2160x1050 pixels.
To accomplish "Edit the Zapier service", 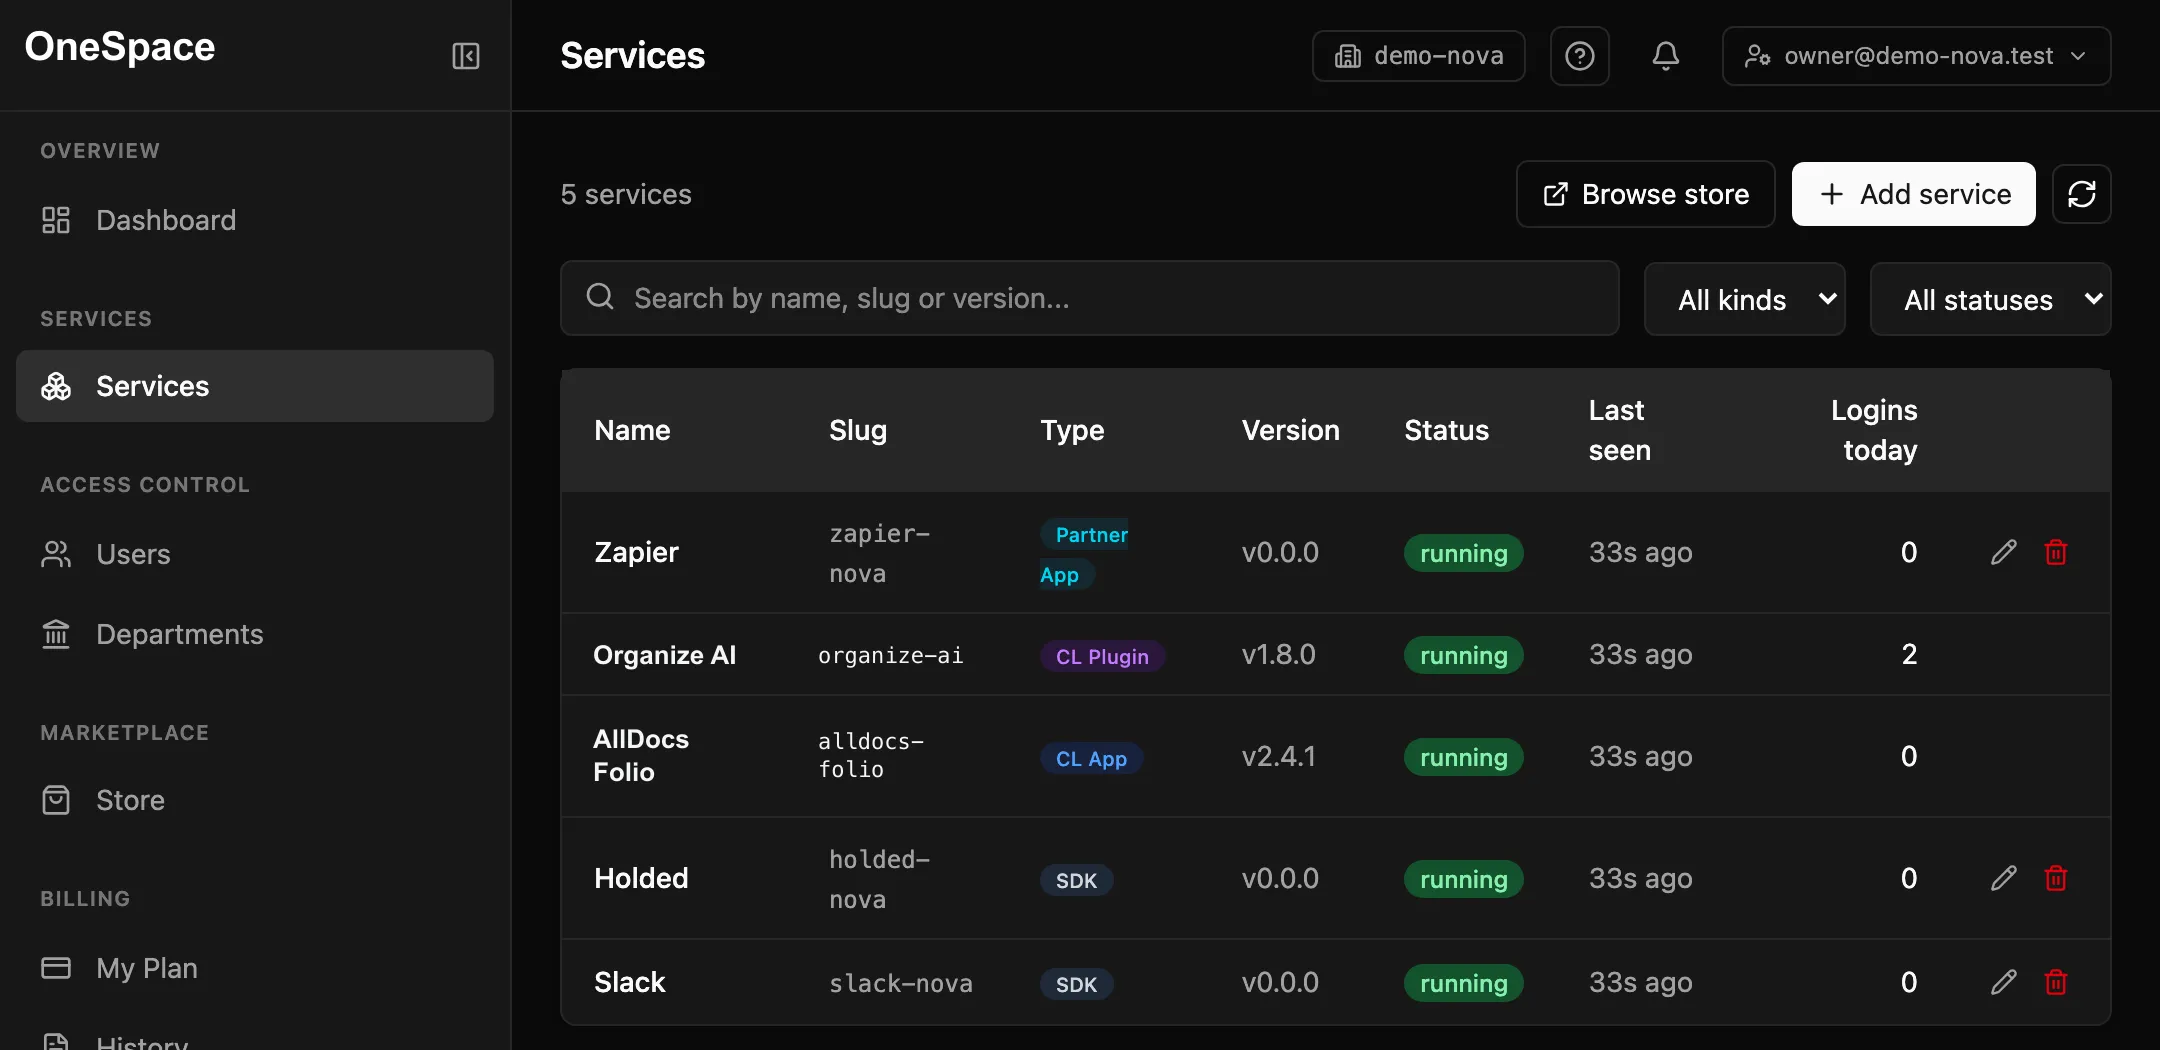I will point(2004,552).
